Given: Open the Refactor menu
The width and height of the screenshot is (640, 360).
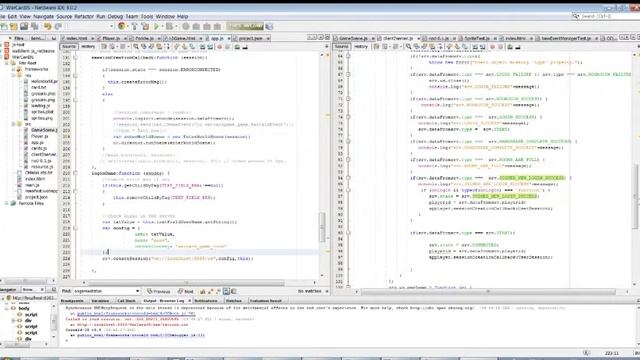Looking at the screenshot, I should (x=84, y=16).
